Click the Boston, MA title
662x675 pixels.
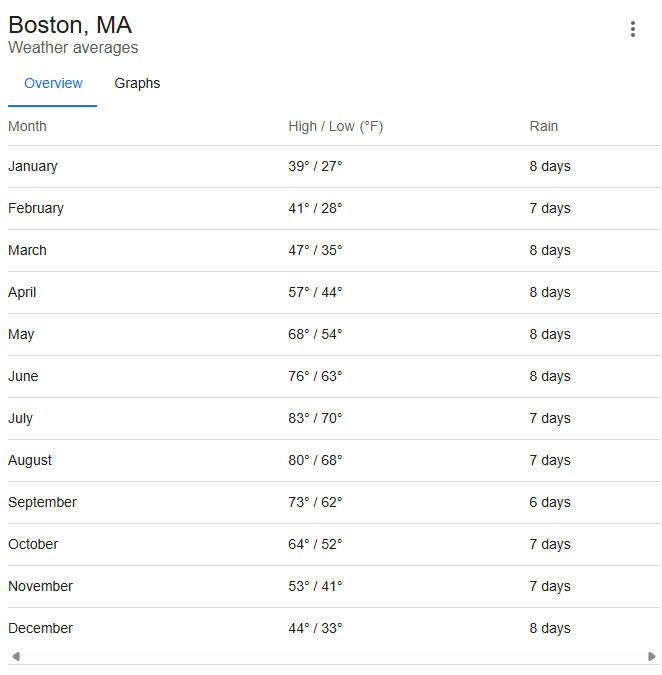click(x=70, y=25)
